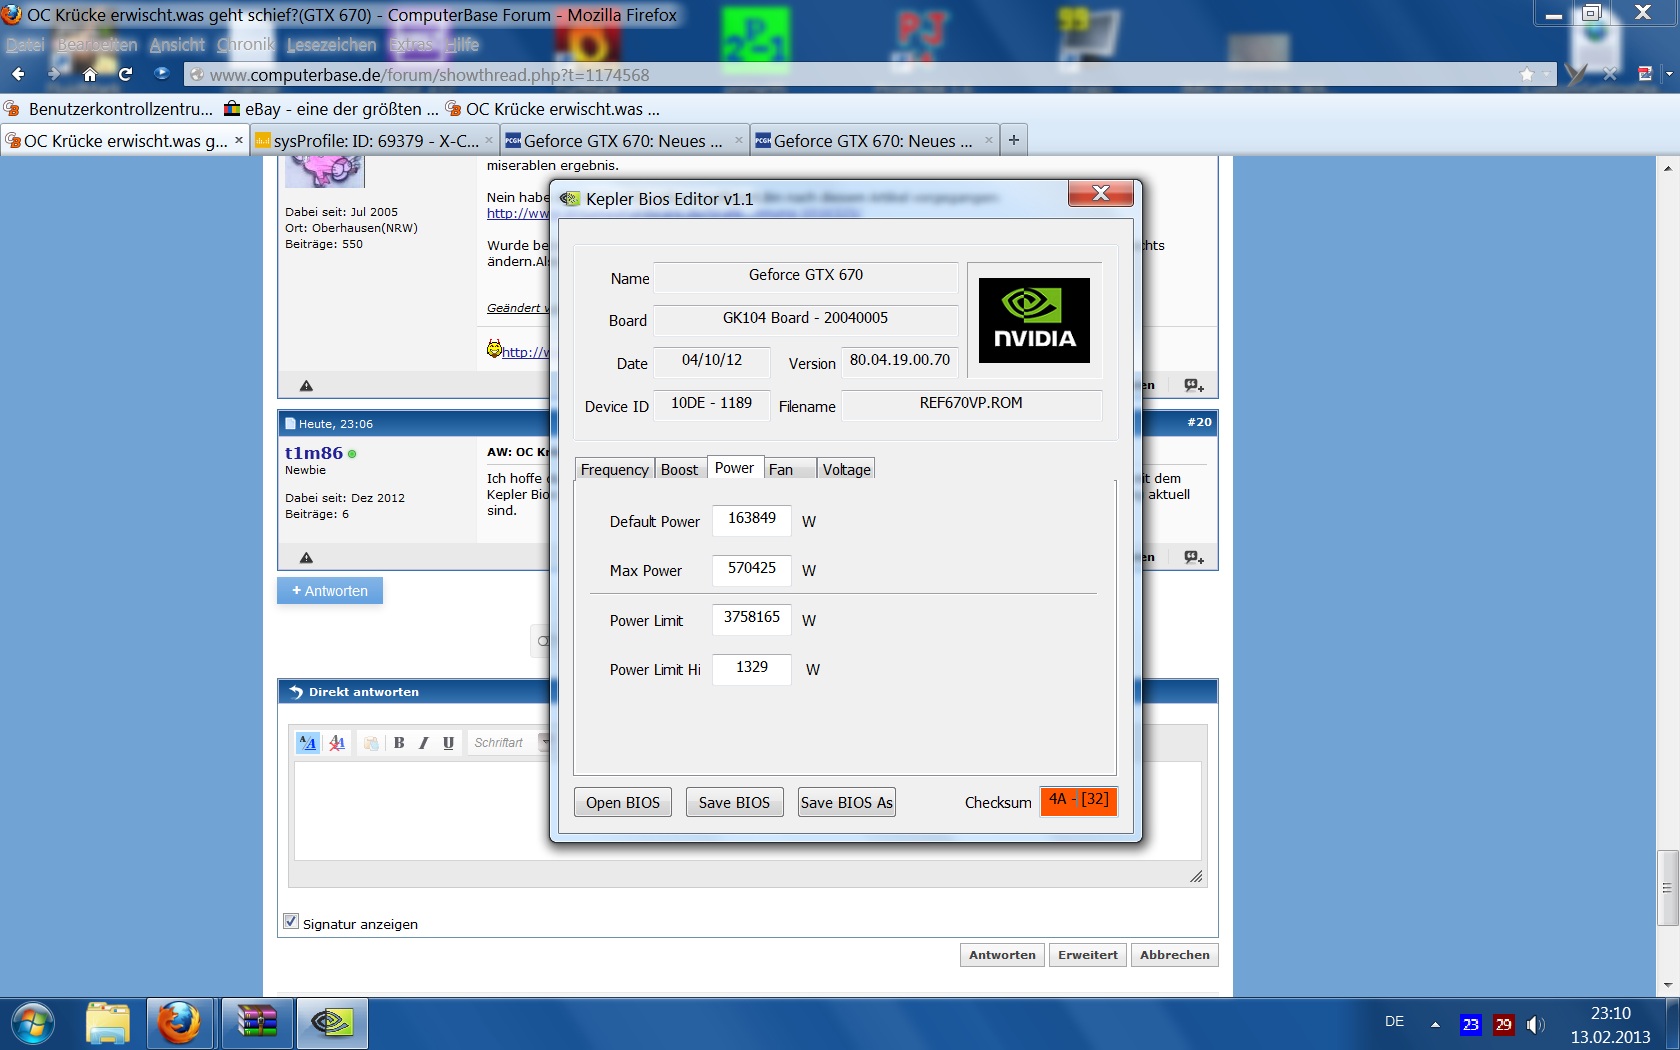
Task: Open the eBay bookmark in bookmarks bar
Action: [331, 109]
